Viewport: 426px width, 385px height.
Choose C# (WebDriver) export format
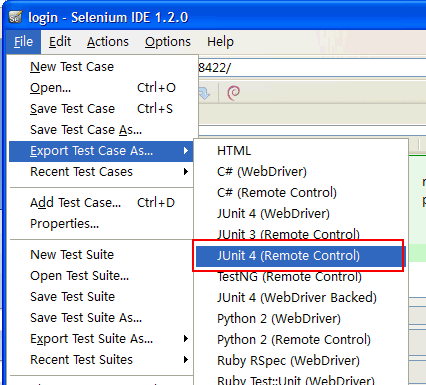click(262, 172)
